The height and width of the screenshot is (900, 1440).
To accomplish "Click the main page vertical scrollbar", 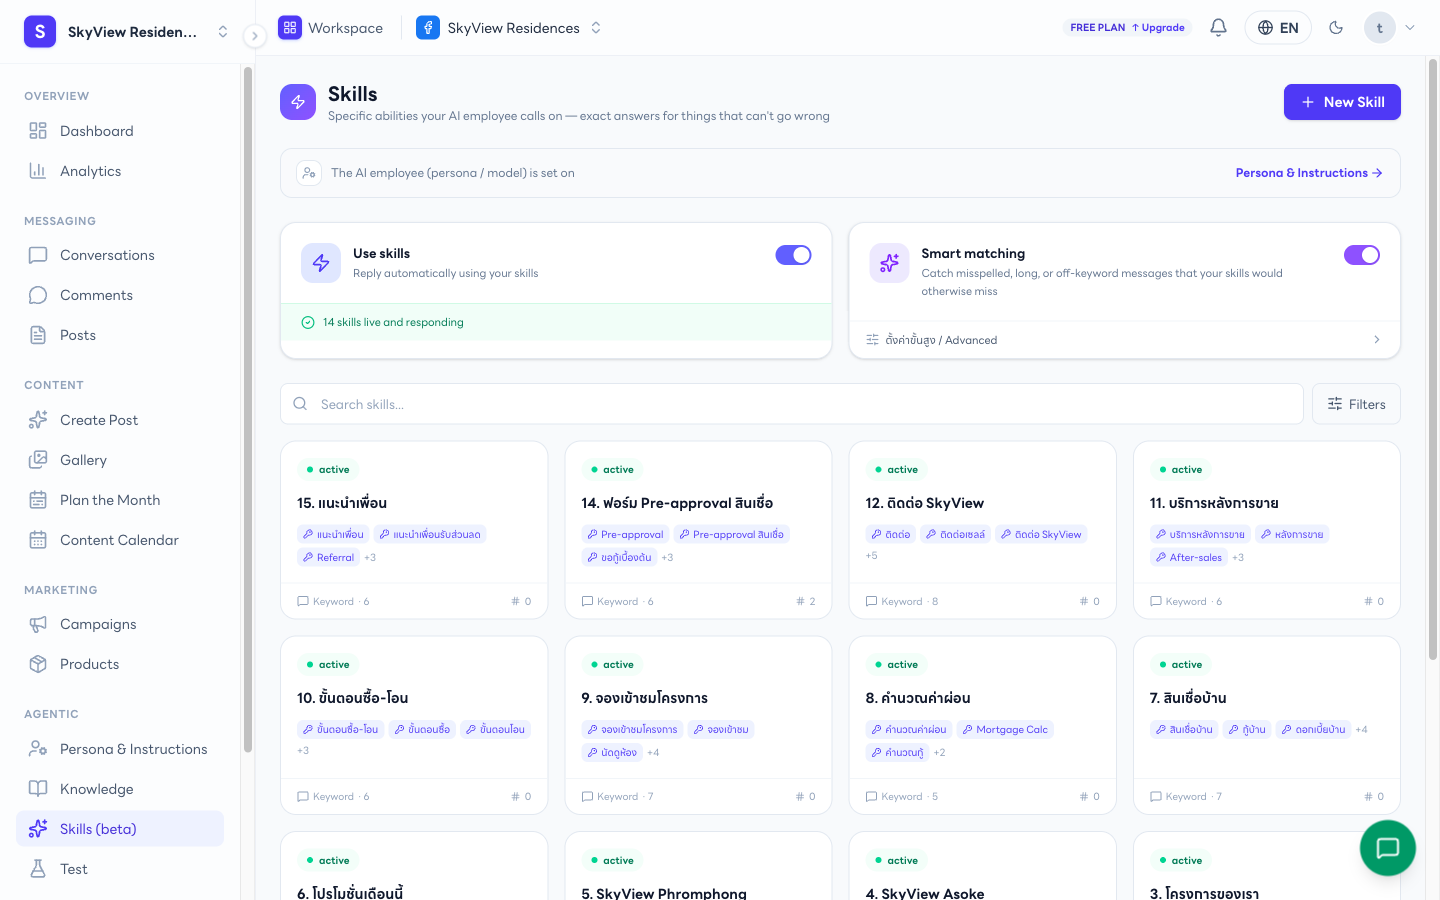I will click(1433, 360).
